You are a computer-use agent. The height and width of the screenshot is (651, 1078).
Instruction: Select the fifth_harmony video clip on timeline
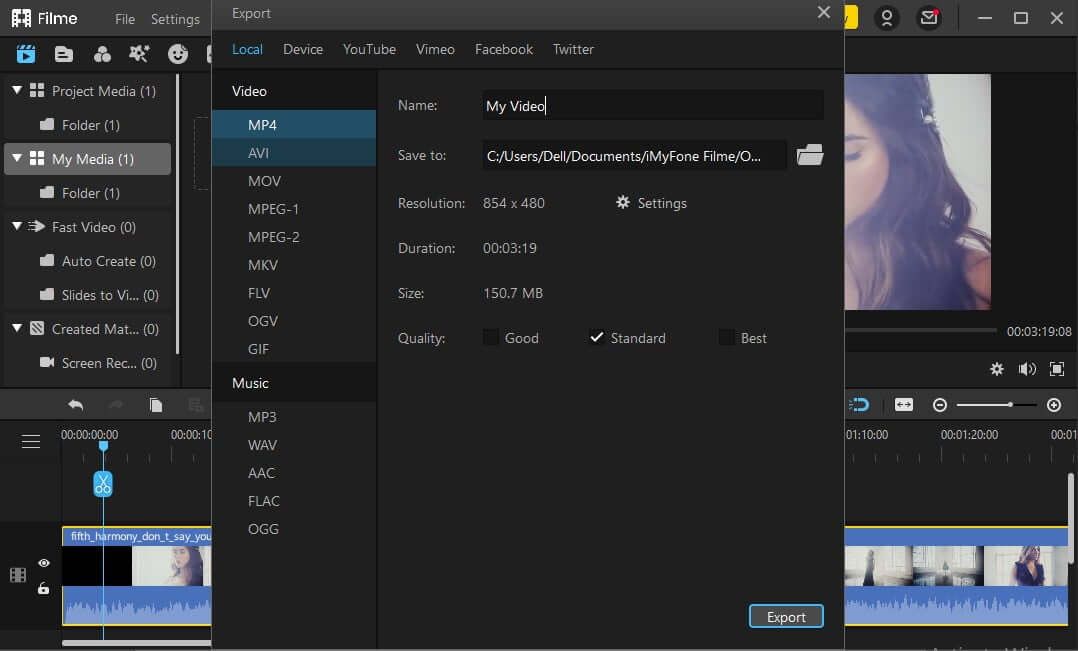pos(137,575)
